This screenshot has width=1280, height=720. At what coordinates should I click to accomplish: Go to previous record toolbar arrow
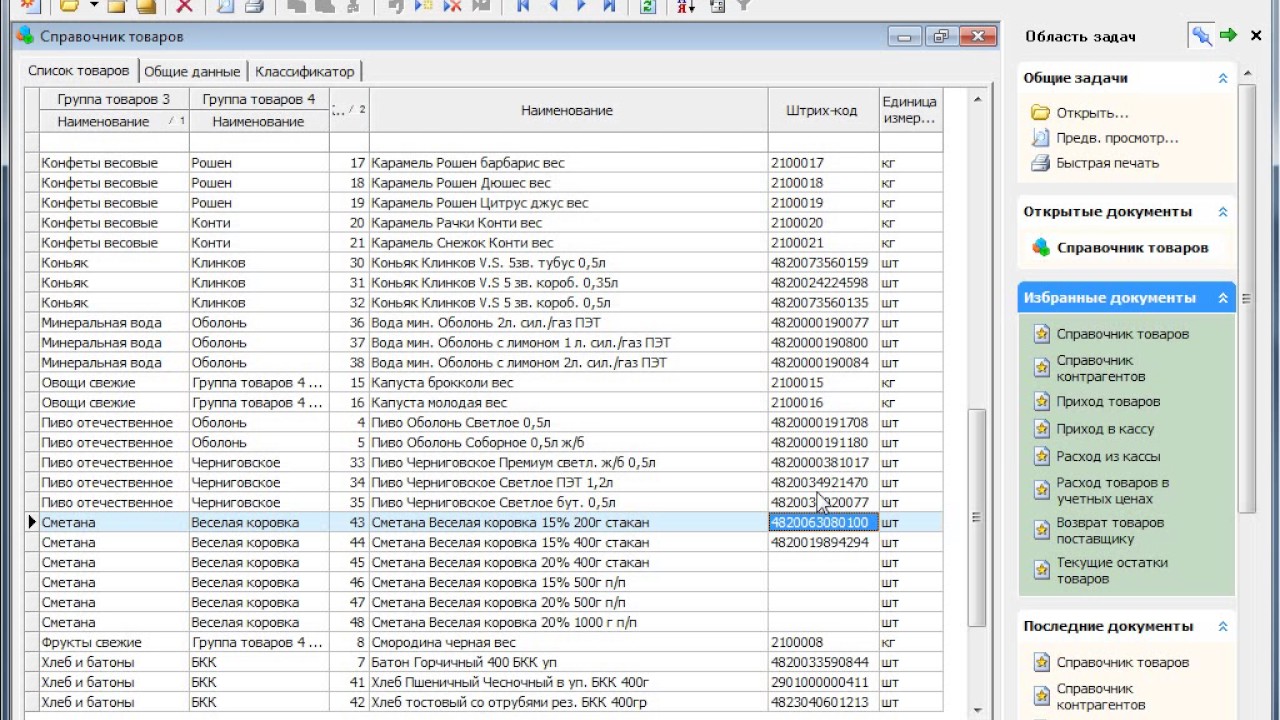coord(552,6)
